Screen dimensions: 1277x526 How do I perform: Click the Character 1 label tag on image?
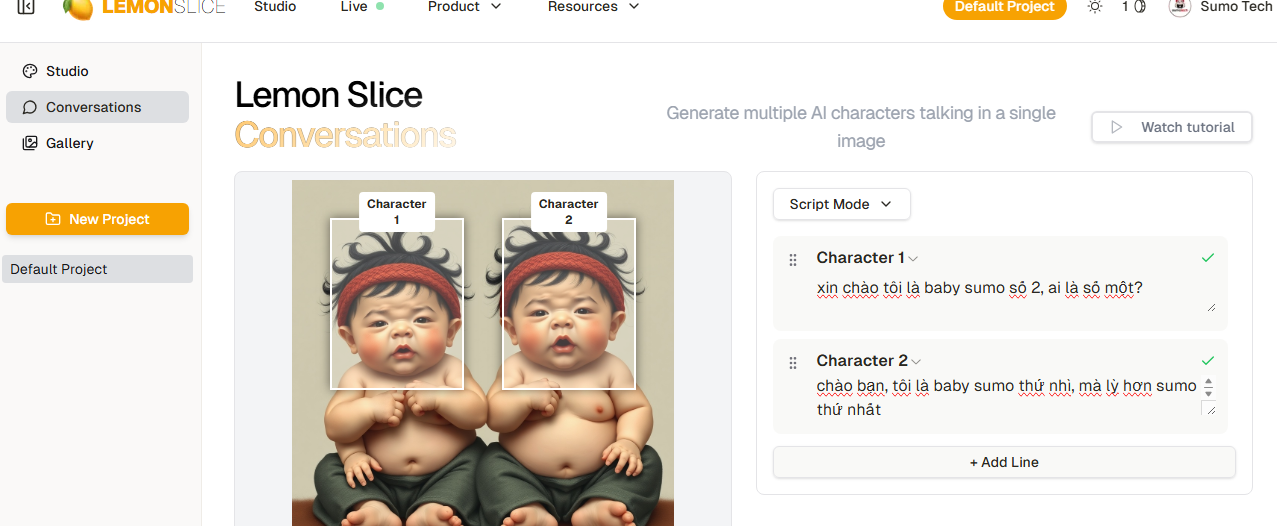[x=397, y=212]
